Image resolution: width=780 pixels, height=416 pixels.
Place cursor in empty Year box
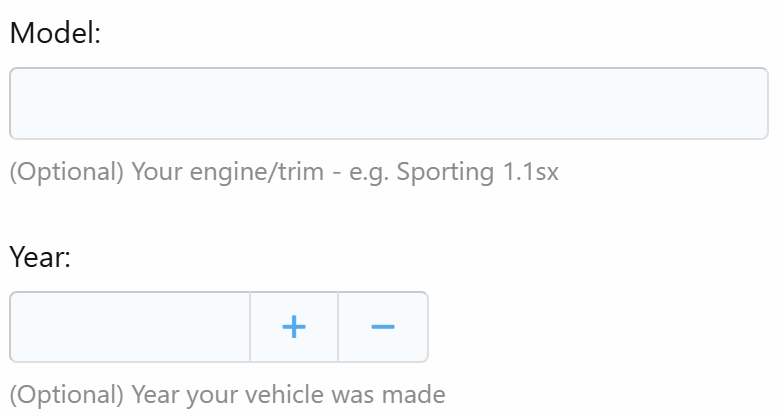[x=130, y=327]
